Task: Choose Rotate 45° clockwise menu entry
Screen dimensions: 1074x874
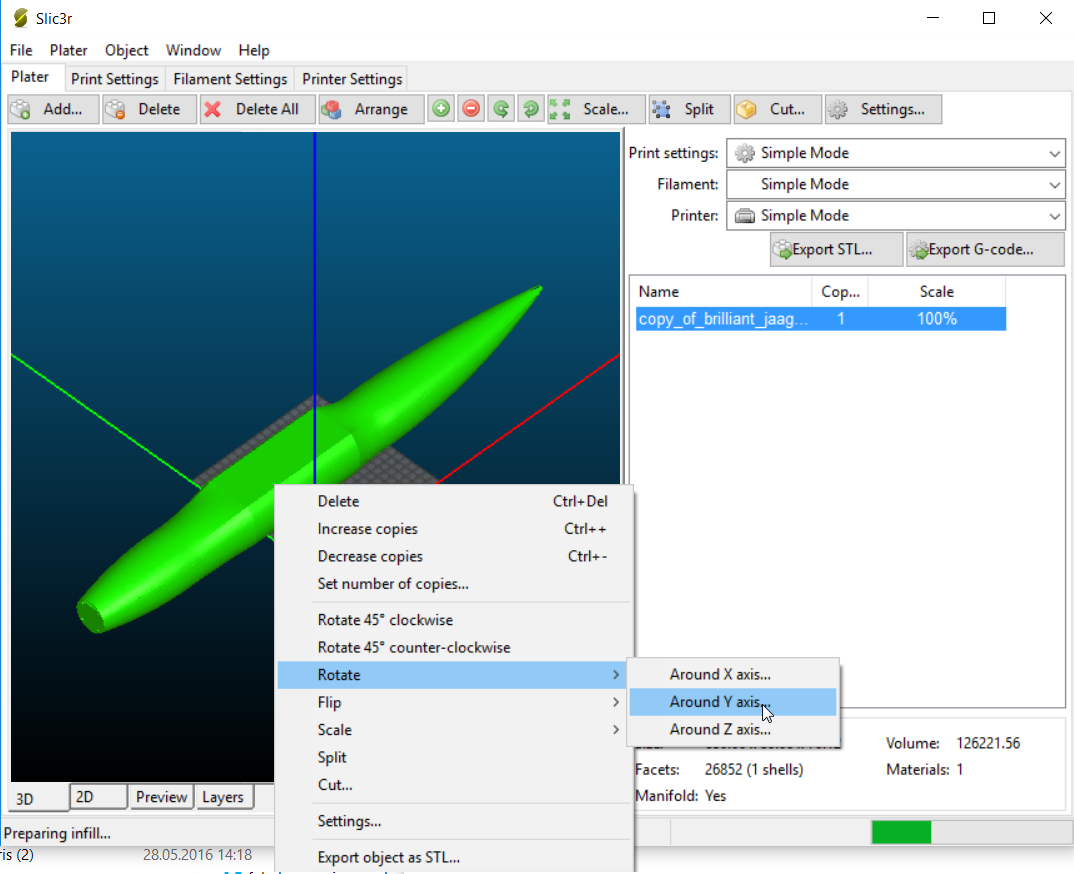Action: pyautogui.click(x=455, y=620)
